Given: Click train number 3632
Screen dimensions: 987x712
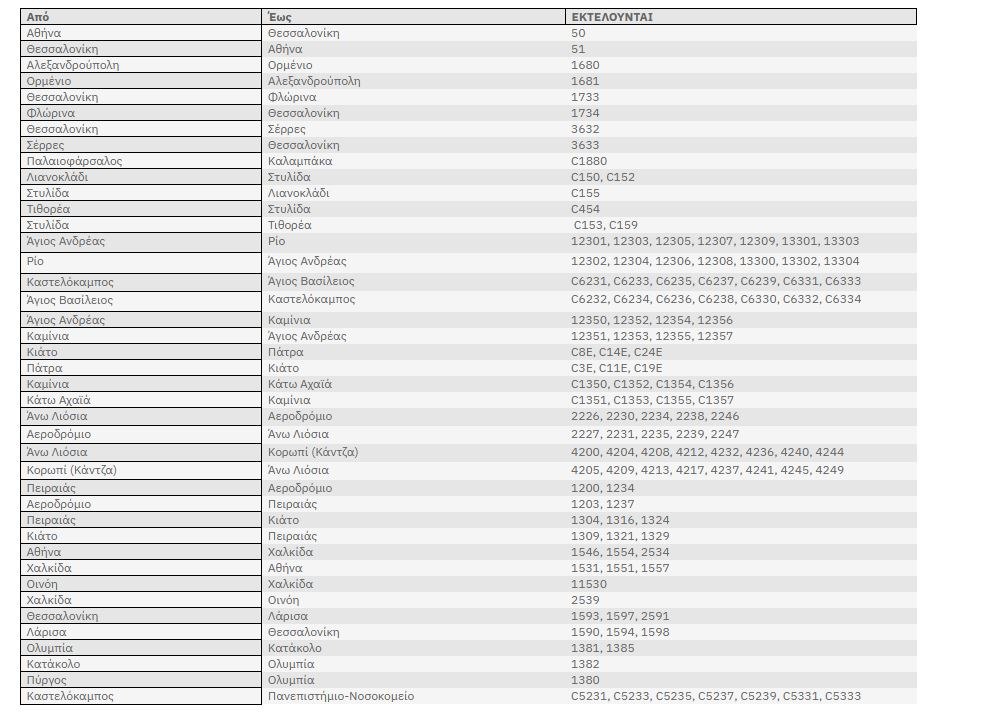Looking at the screenshot, I should pos(585,129).
